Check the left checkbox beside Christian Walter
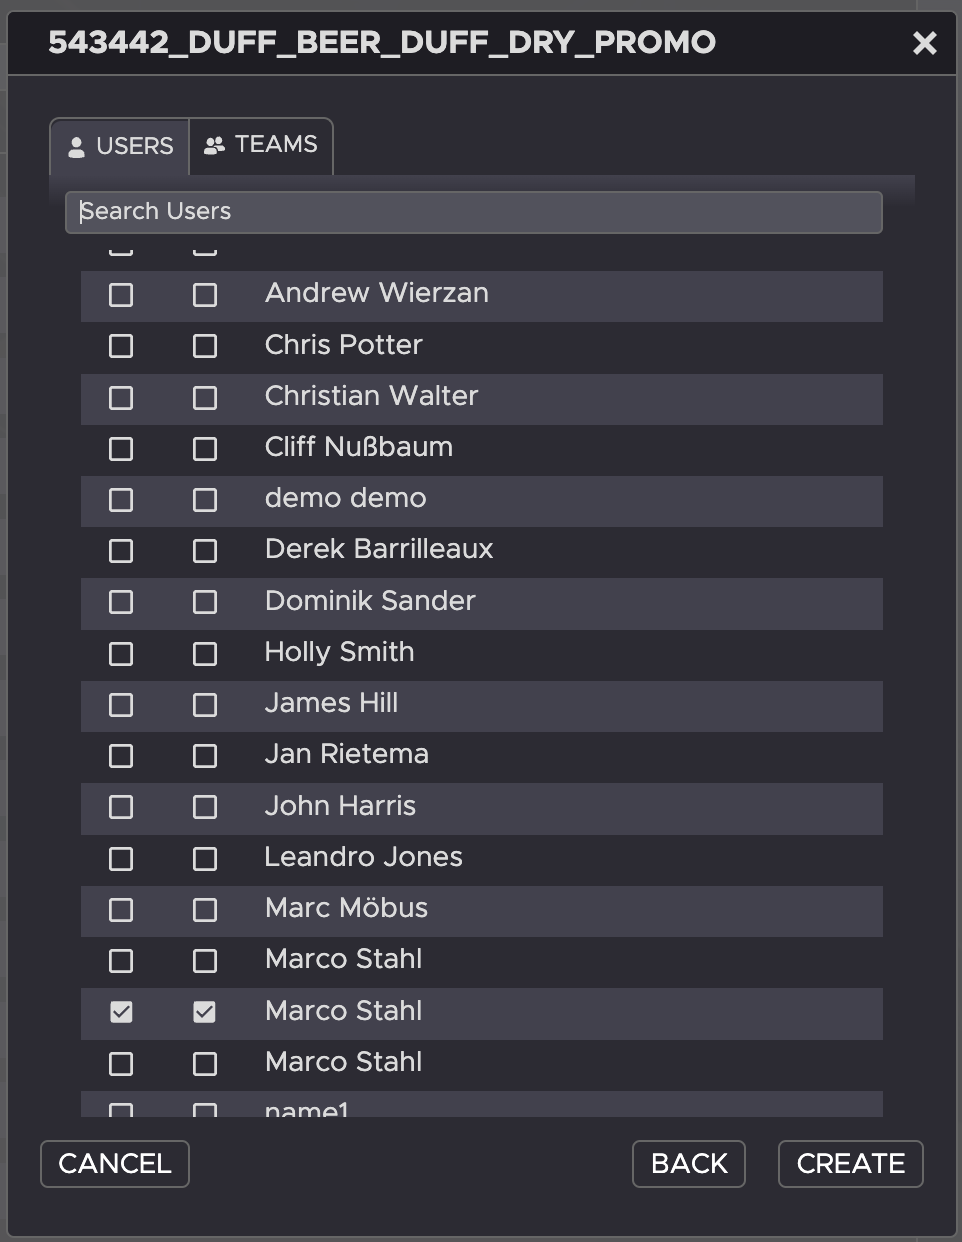 click(x=121, y=398)
